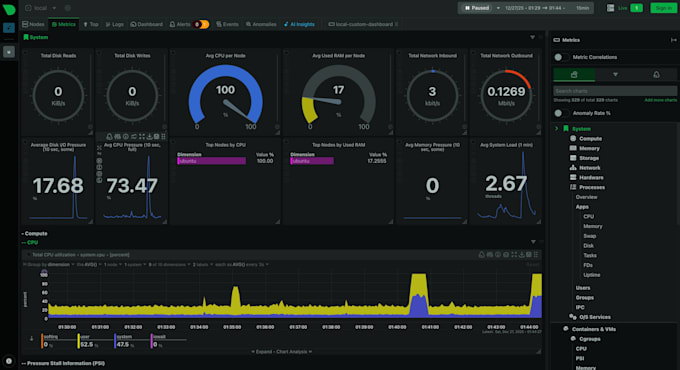Click the Sign in button
This screenshot has width=680, height=370.
[663, 8]
